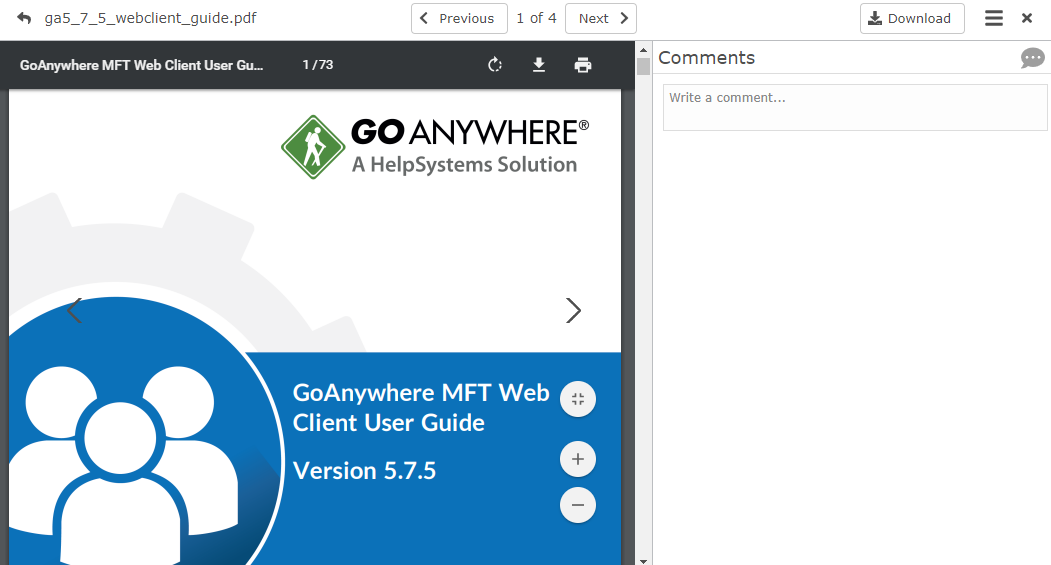1051x565 pixels.
Task: Click the comments speech bubble icon
Action: [x=1032, y=58]
